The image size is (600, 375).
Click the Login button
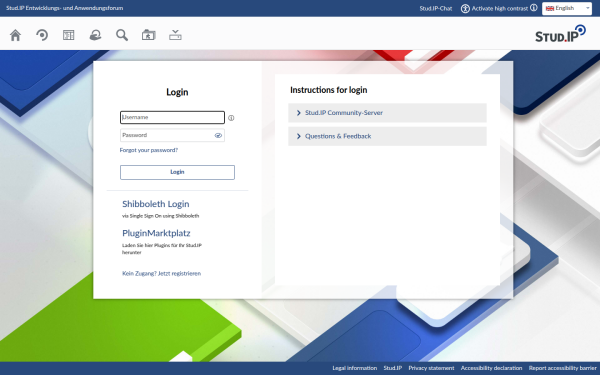177,172
